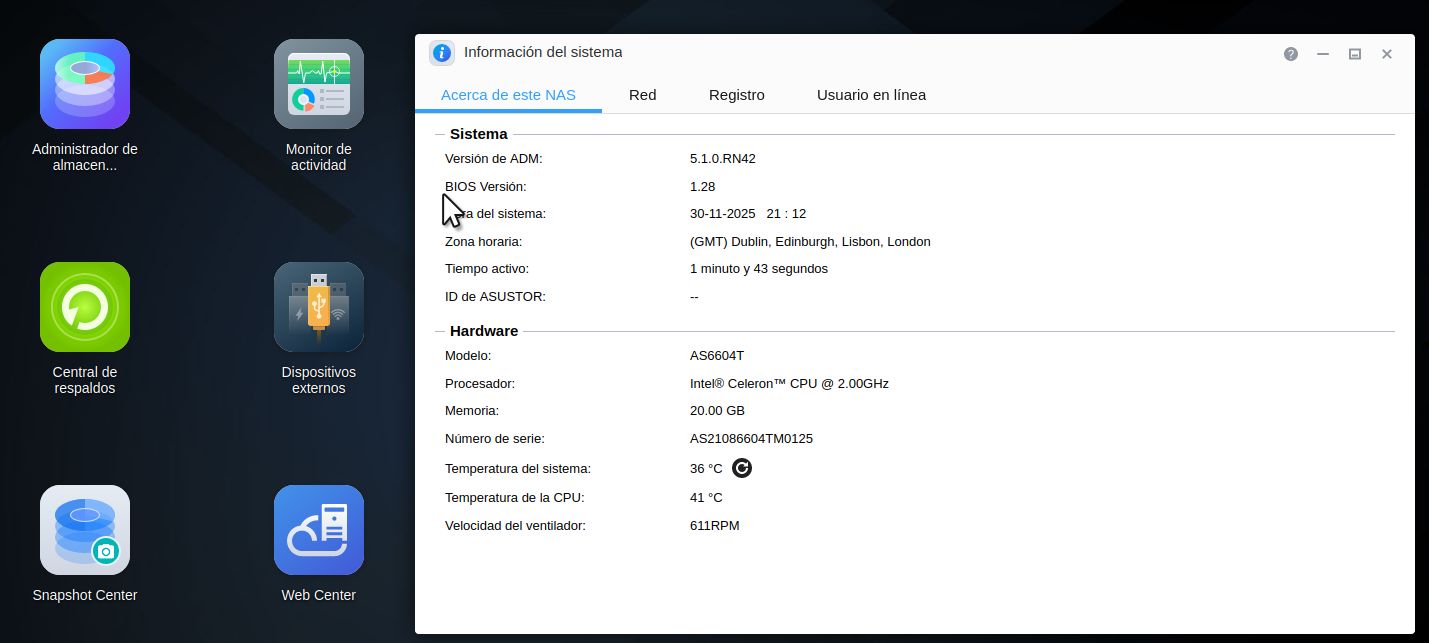Open Dispositivos externos USB icon
The width and height of the screenshot is (1429, 643).
(318, 307)
